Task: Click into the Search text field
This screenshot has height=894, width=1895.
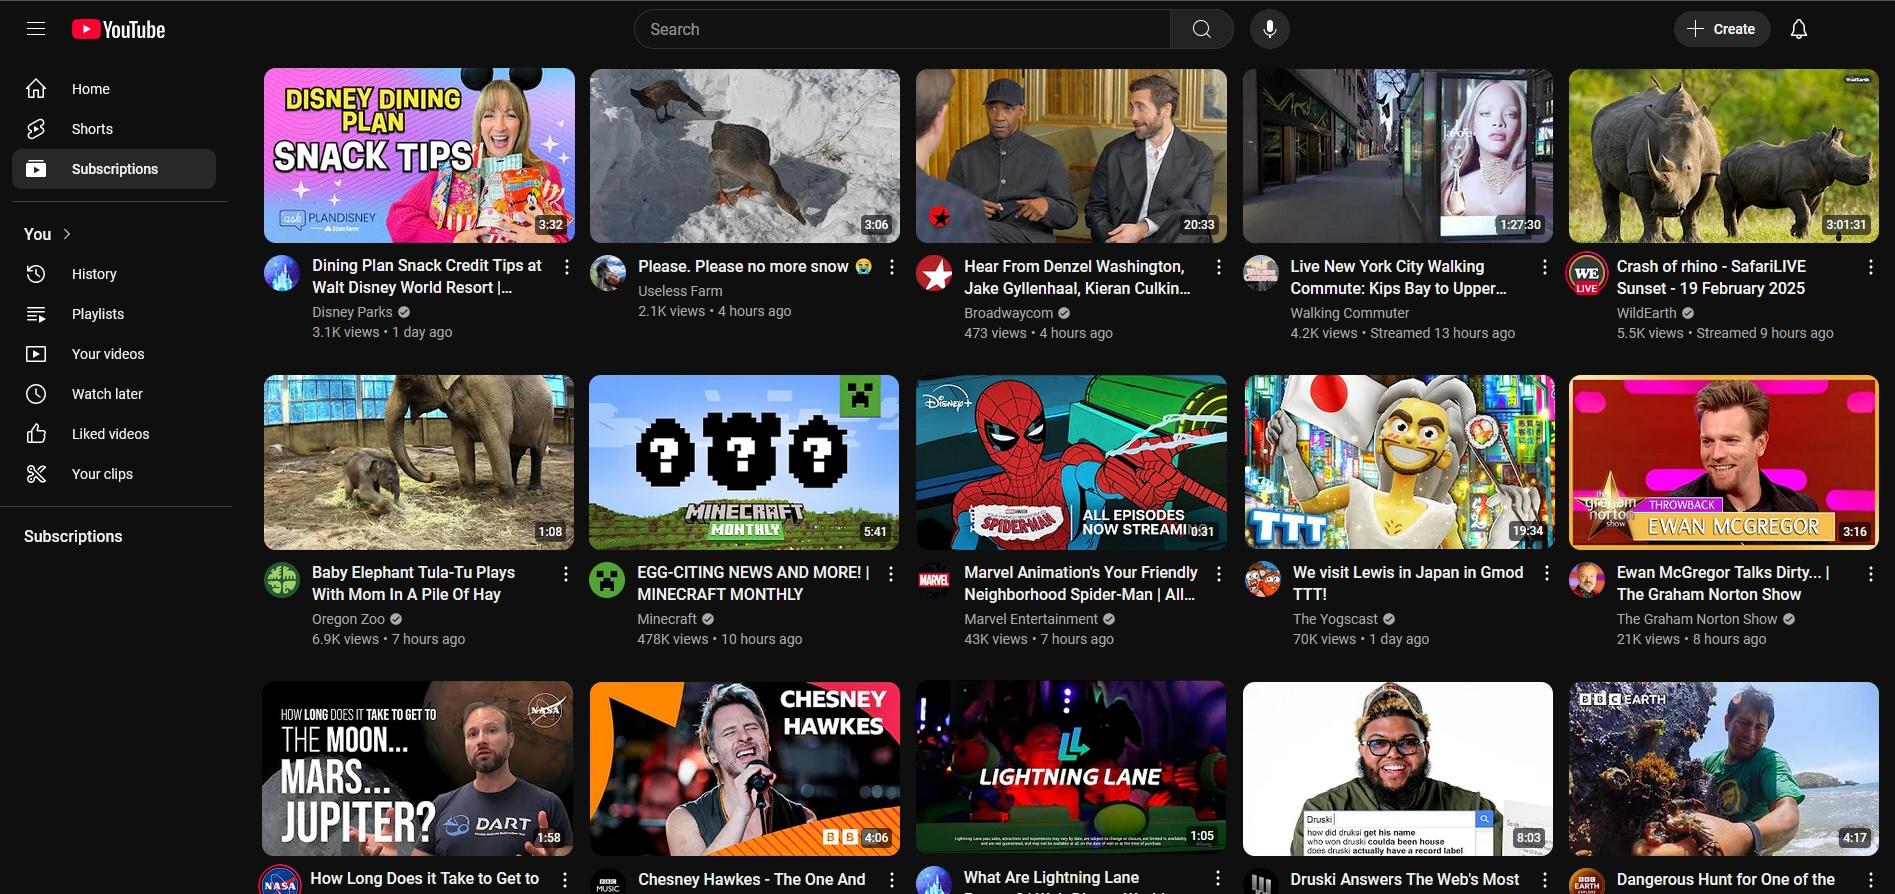Action: pyautogui.click(x=900, y=29)
